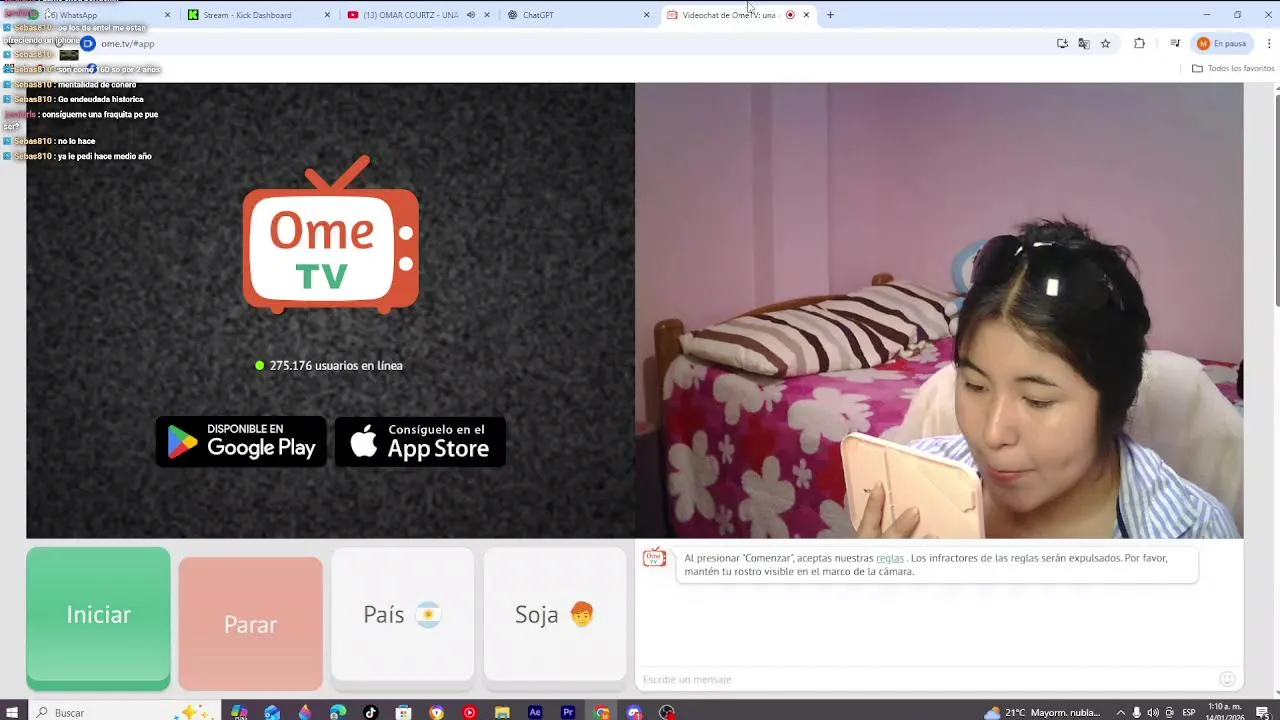Click the OmeTV logo on the left panel
1280x720 pixels.
coord(331,234)
